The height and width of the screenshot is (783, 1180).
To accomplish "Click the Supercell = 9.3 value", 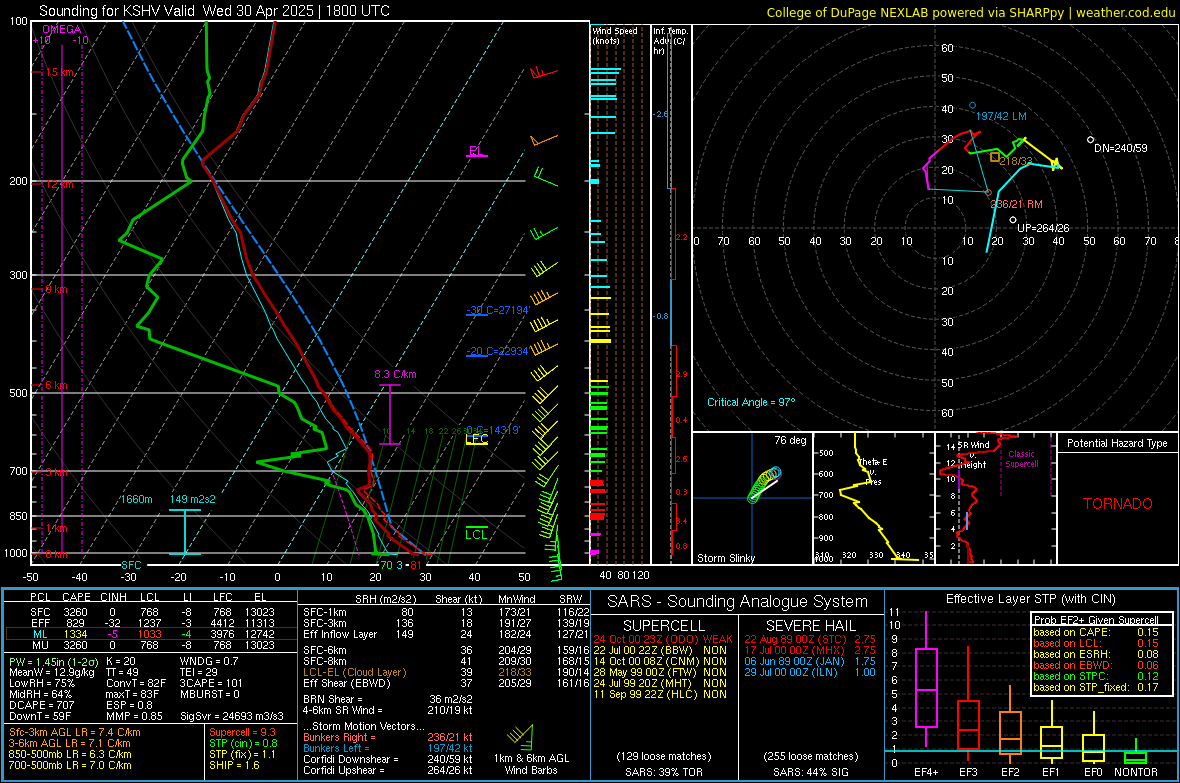I will click(x=242, y=732).
